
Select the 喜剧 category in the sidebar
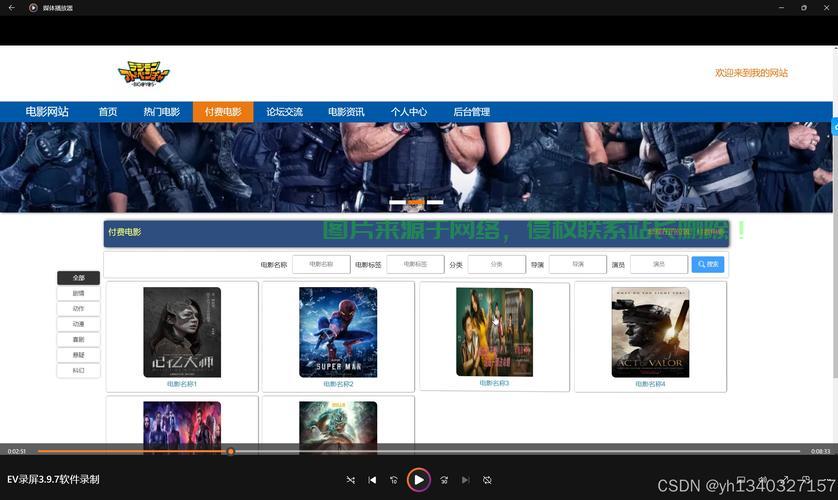(x=79, y=340)
